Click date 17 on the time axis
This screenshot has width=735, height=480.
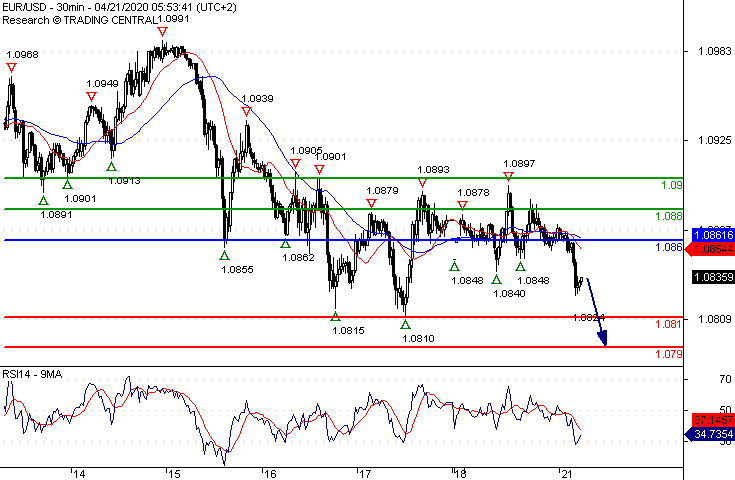tap(365, 474)
